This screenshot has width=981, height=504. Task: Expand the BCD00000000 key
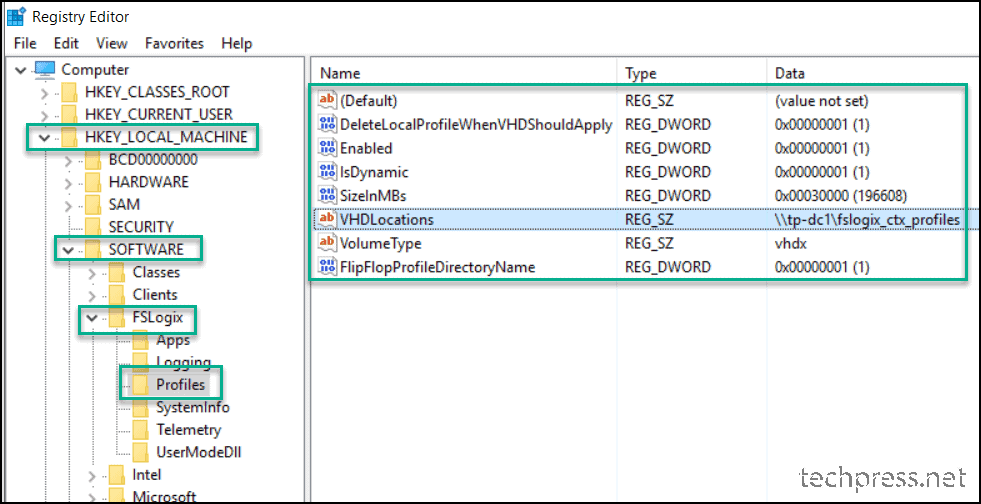click(x=68, y=161)
